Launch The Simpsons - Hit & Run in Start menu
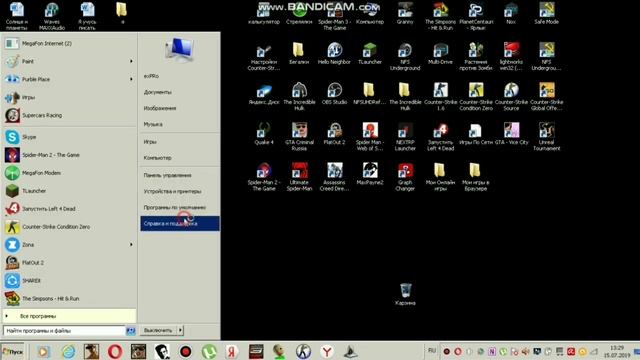This screenshot has width=640, height=360. [x=69, y=299]
